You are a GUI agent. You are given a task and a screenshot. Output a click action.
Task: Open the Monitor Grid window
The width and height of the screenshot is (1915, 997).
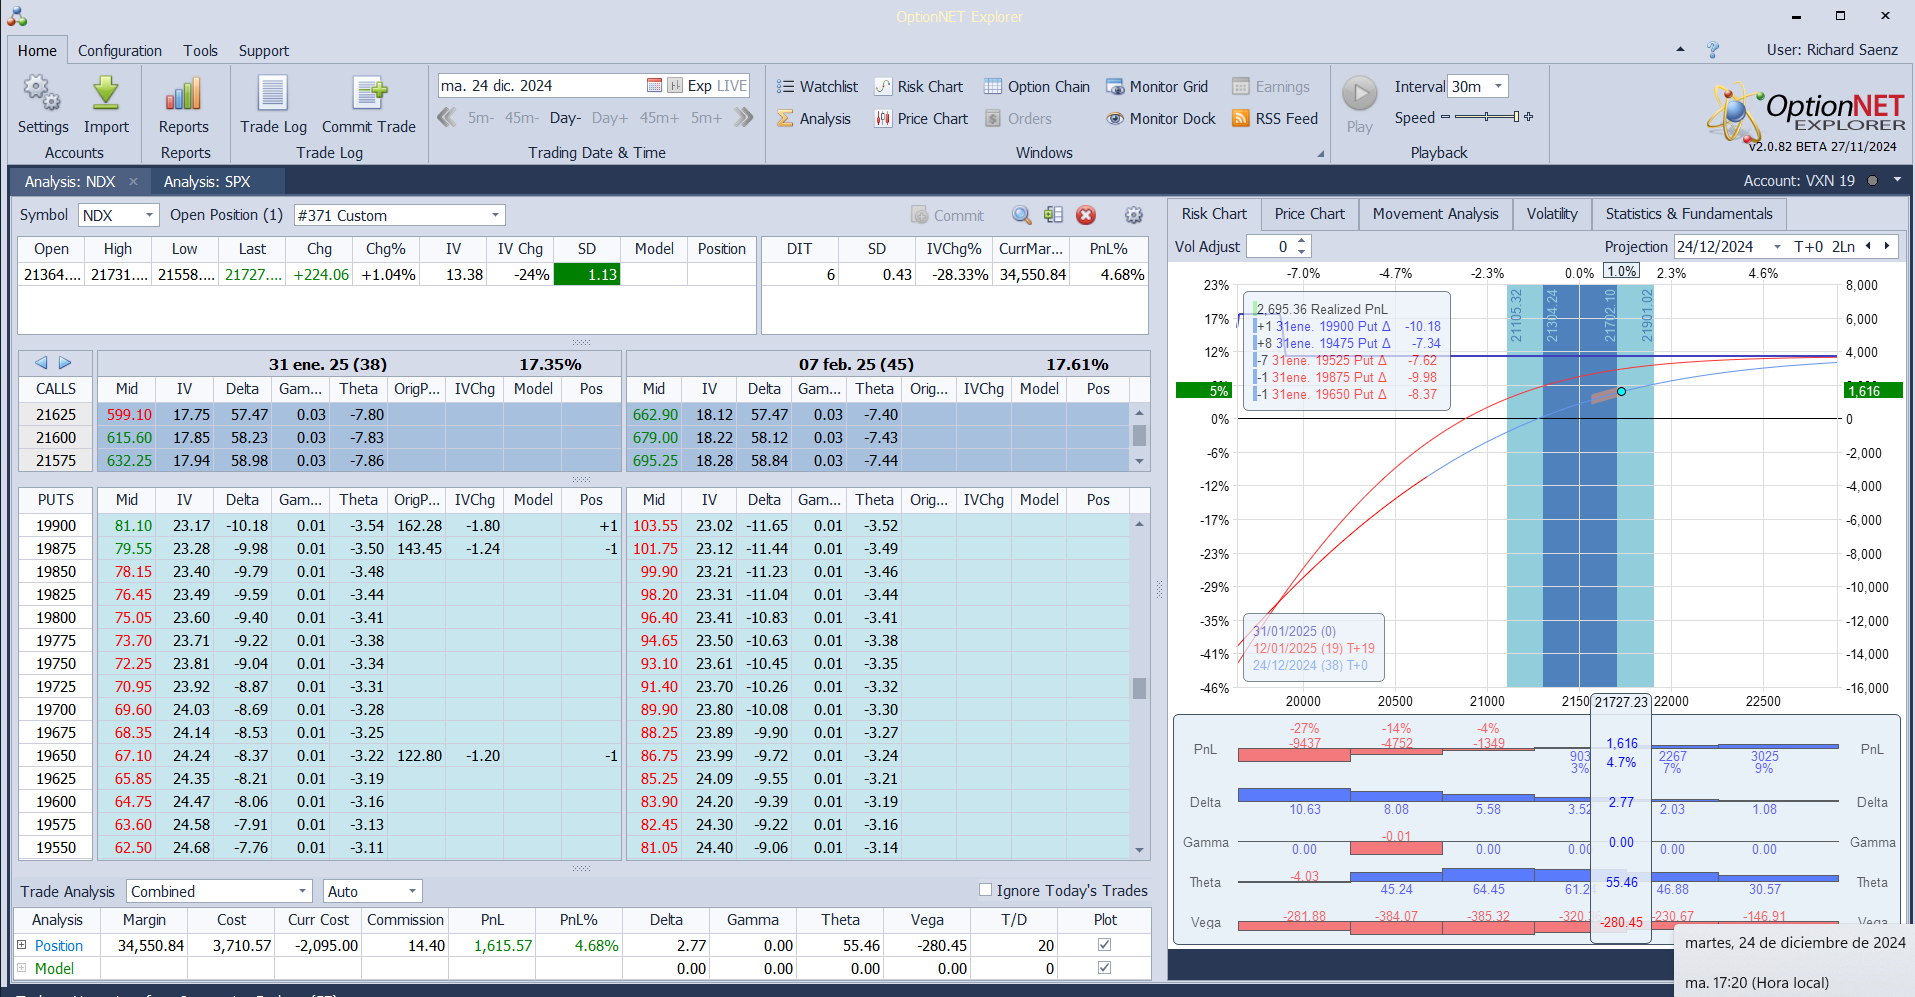tap(1157, 87)
